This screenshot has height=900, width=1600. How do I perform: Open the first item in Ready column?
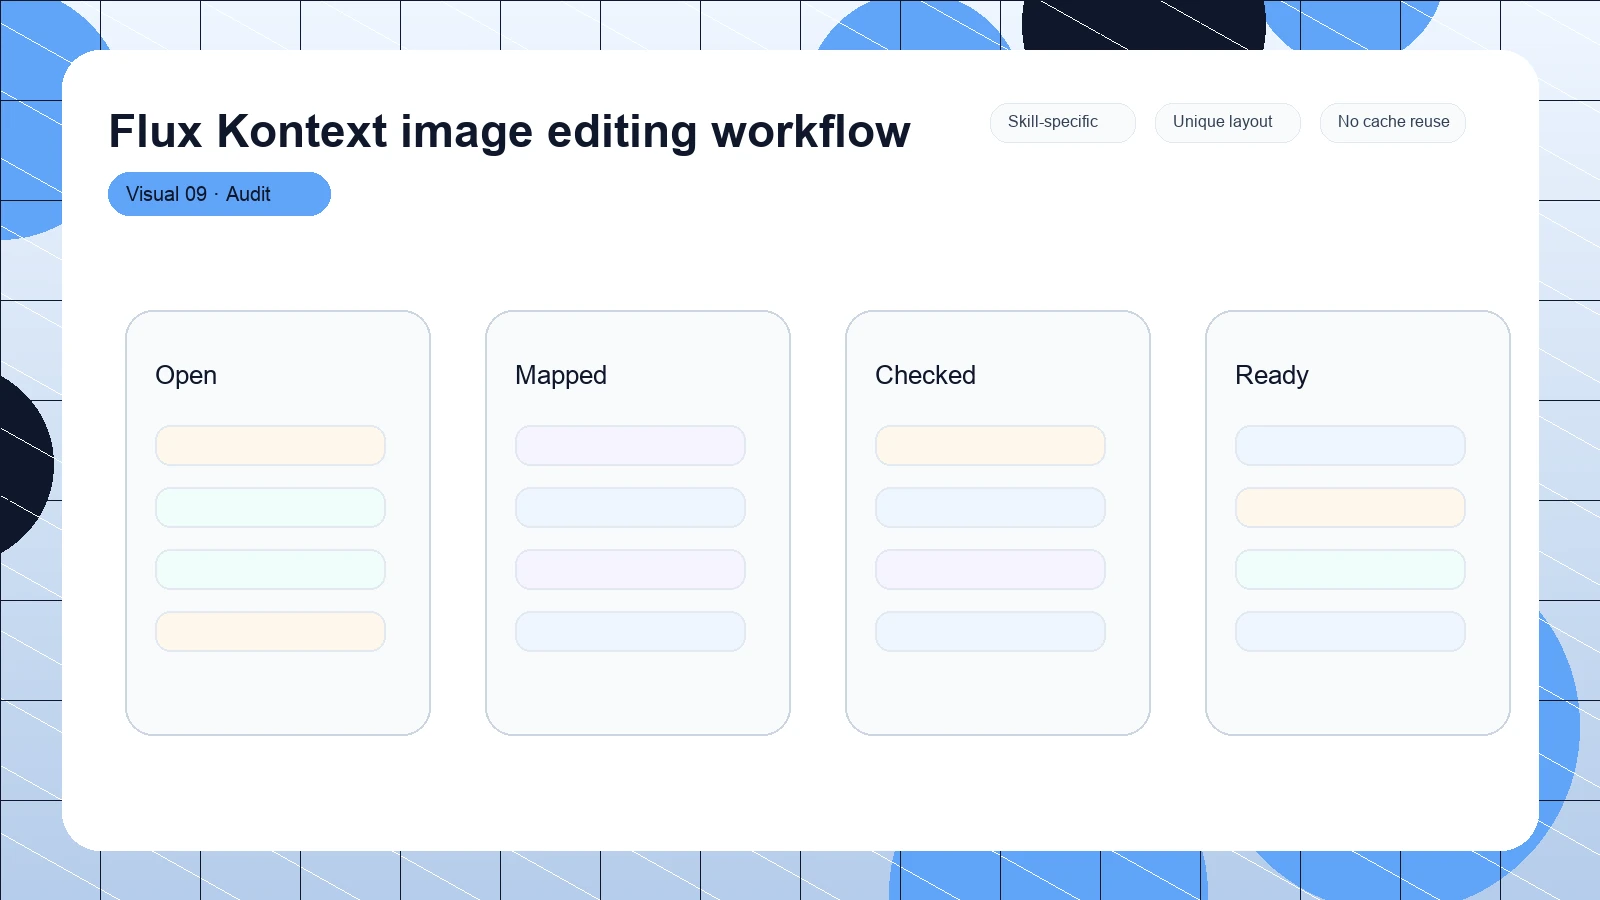pos(1350,445)
